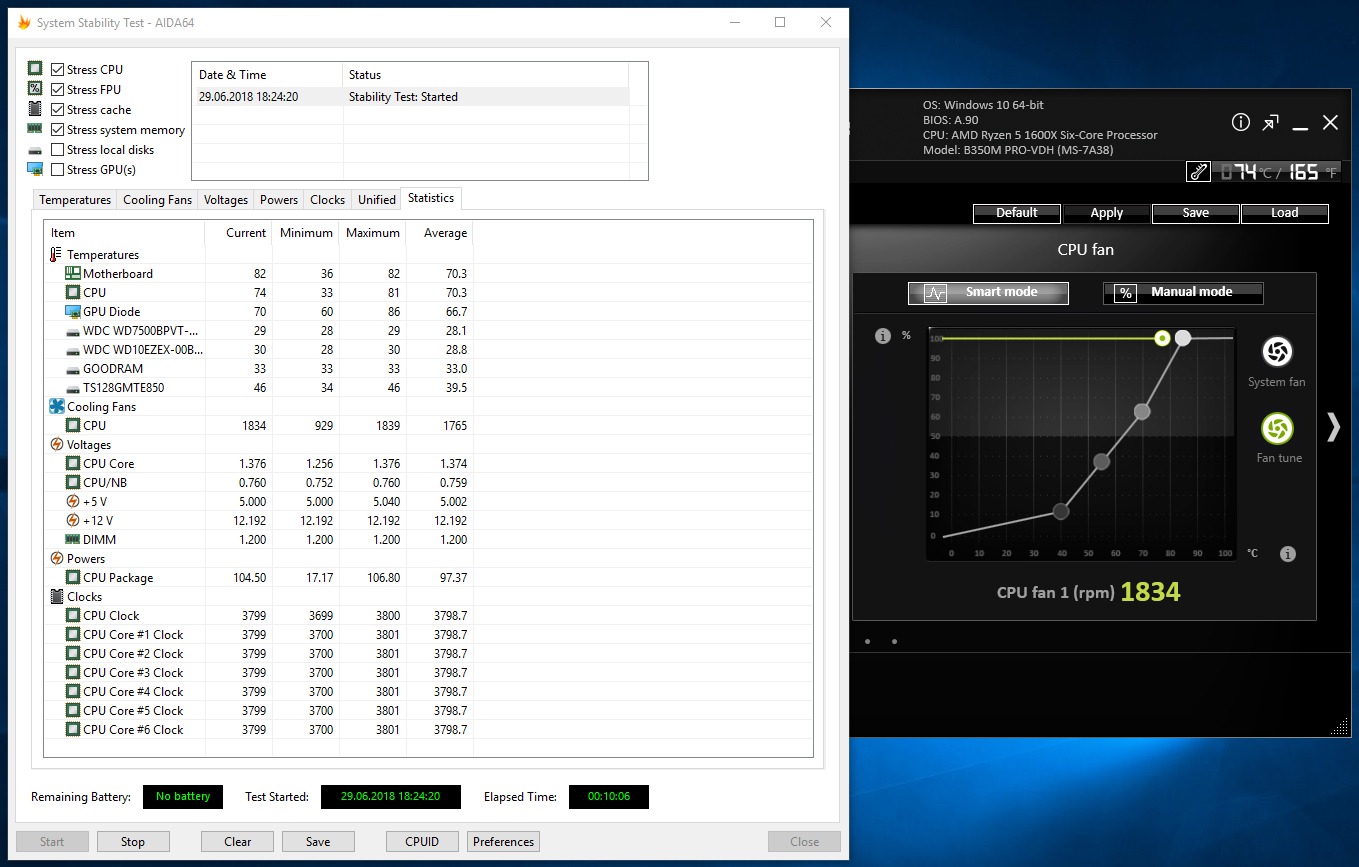Switch to the Unified tab
The width and height of the screenshot is (1359, 867).
[377, 200]
